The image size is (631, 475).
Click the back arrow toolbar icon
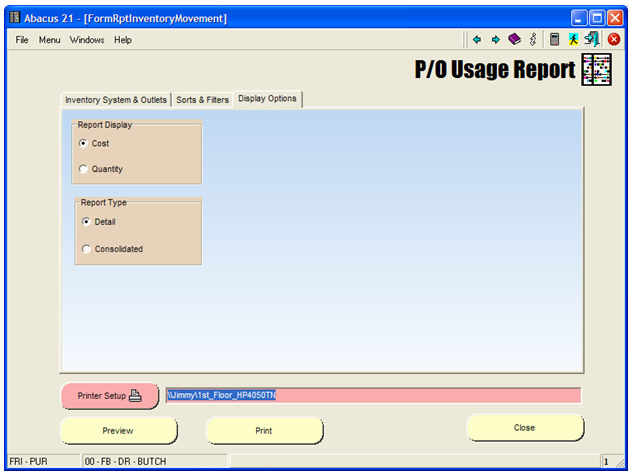pos(477,40)
